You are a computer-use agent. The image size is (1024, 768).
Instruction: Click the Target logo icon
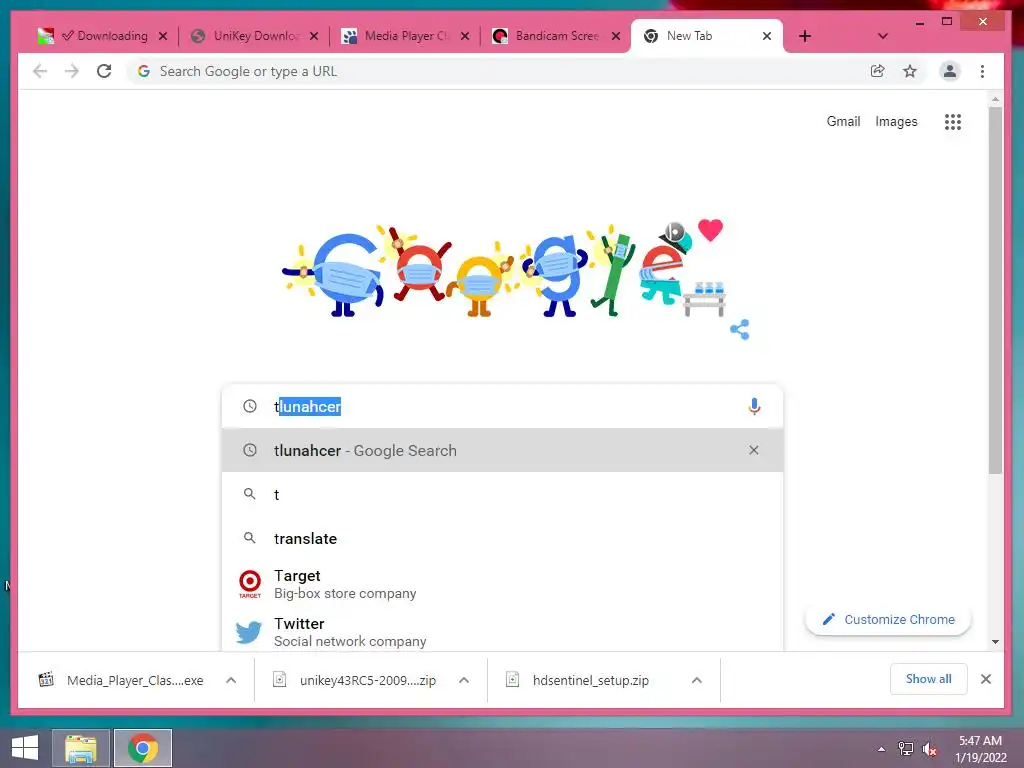coord(249,584)
